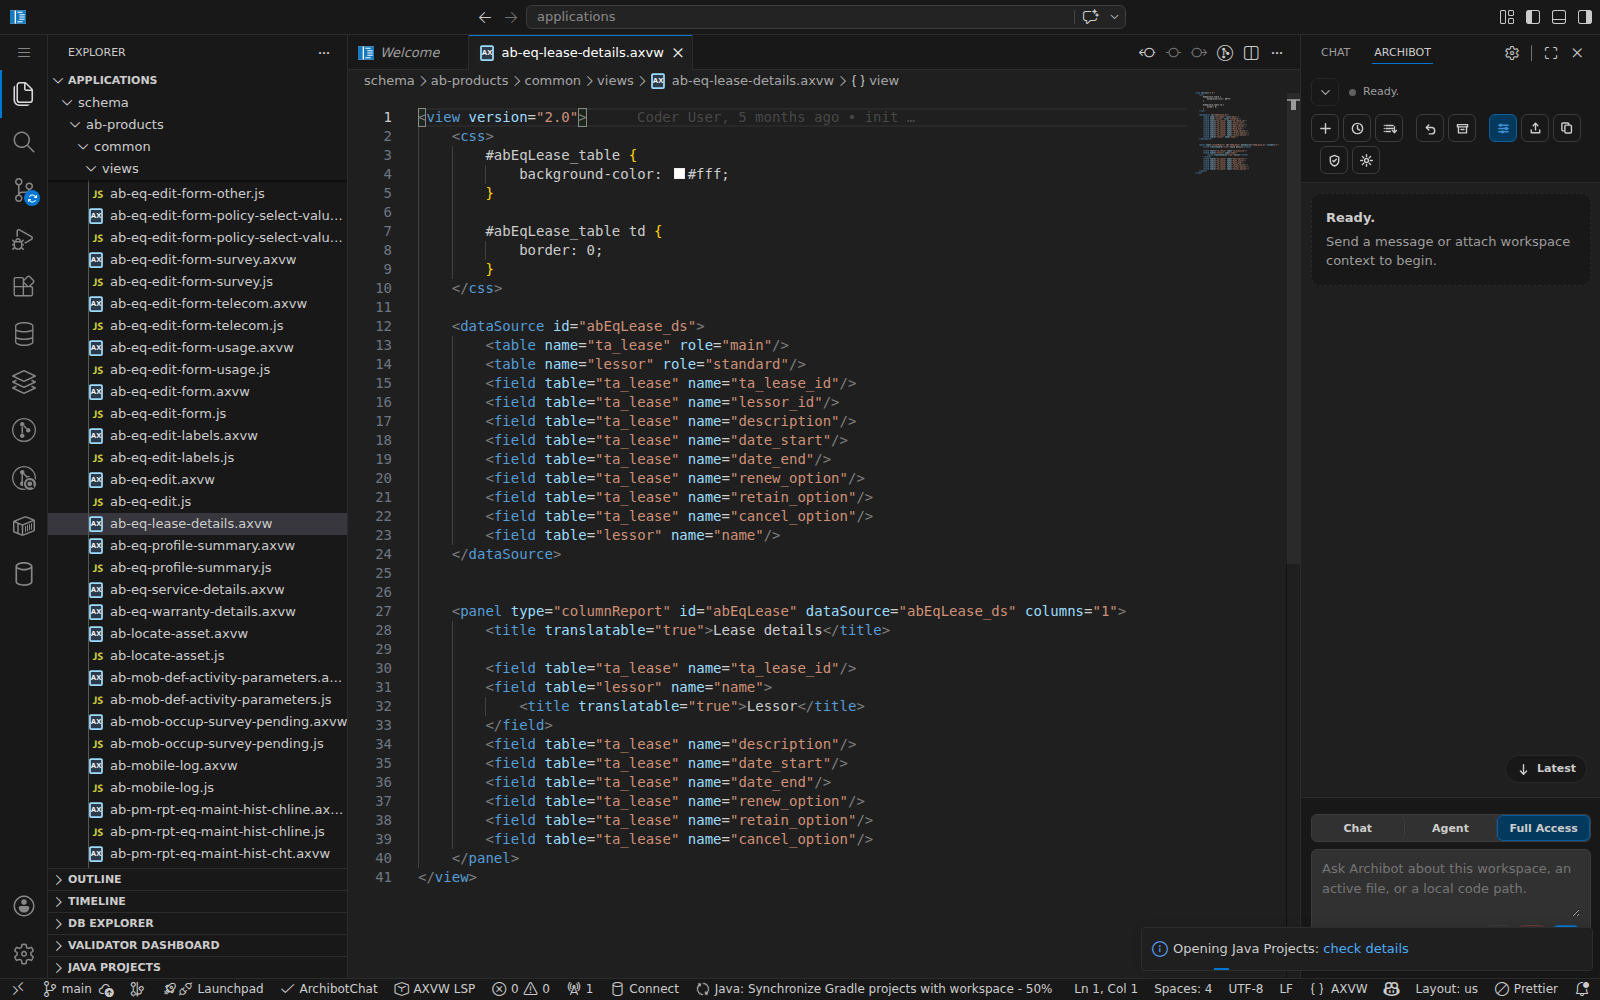Image resolution: width=1600 pixels, height=1000 pixels.
Task: Open Archibot panel settings gear
Action: [x=1512, y=52]
